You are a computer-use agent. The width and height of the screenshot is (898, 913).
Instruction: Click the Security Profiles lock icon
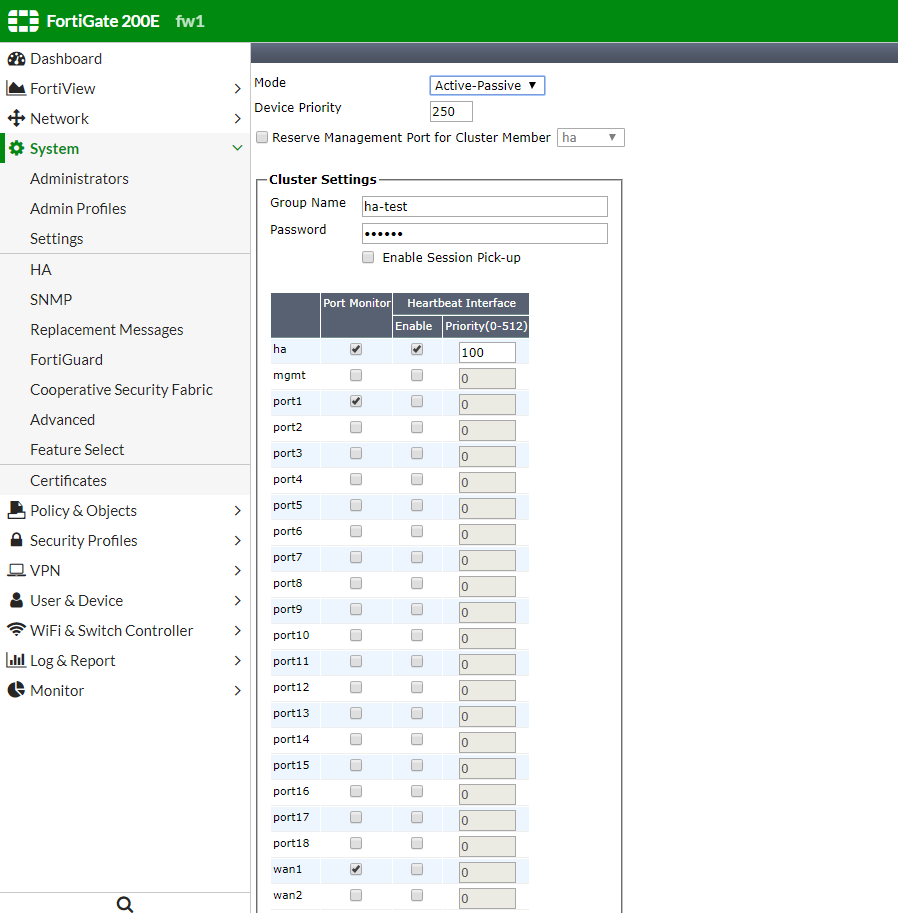tap(16, 540)
